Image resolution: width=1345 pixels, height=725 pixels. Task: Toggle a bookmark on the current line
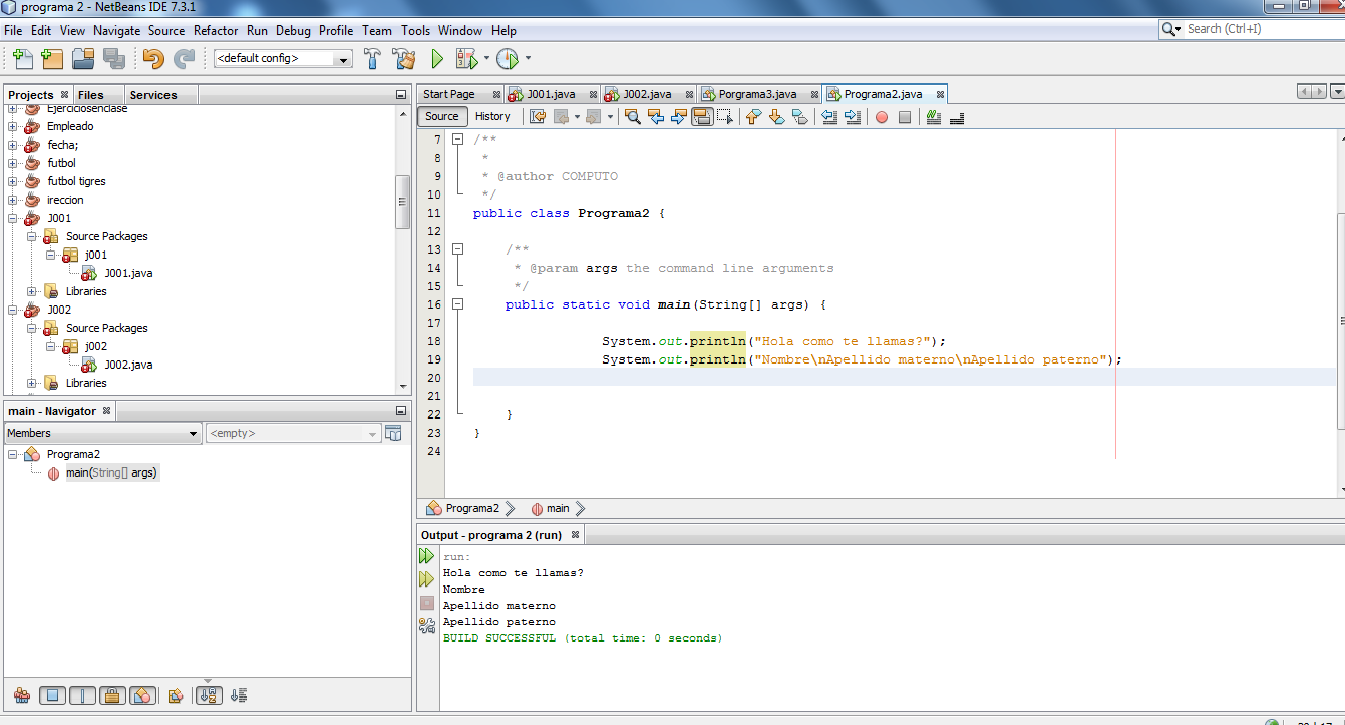pyautogui.click(x=800, y=117)
